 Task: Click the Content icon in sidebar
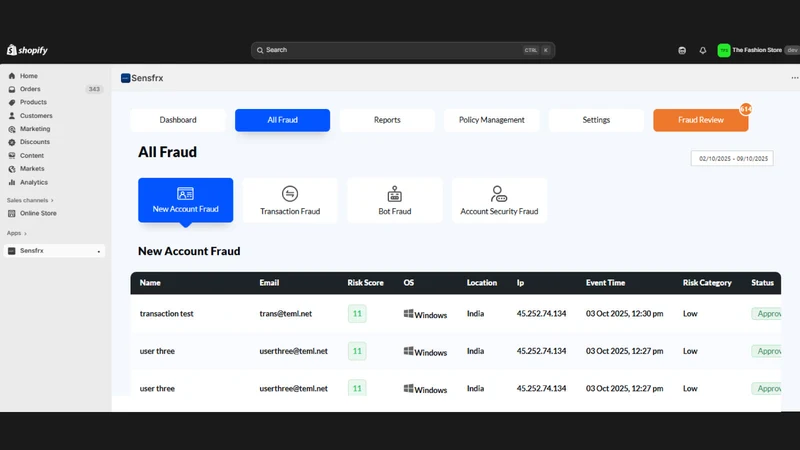coord(12,156)
